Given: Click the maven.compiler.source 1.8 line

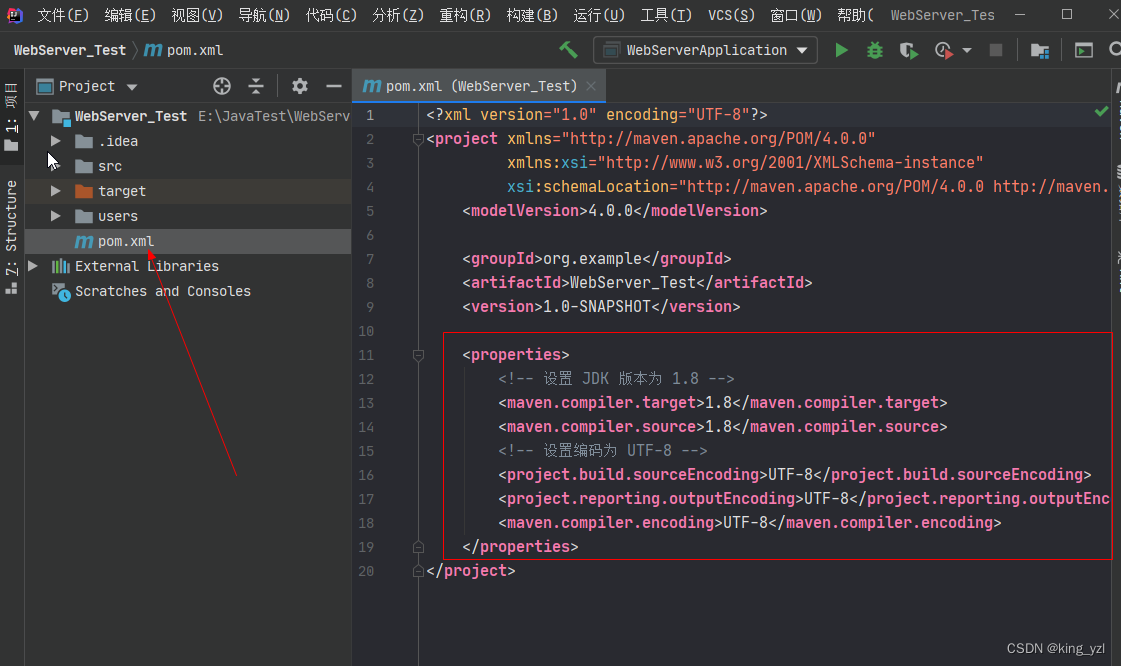Looking at the screenshot, I should [723, 427].
